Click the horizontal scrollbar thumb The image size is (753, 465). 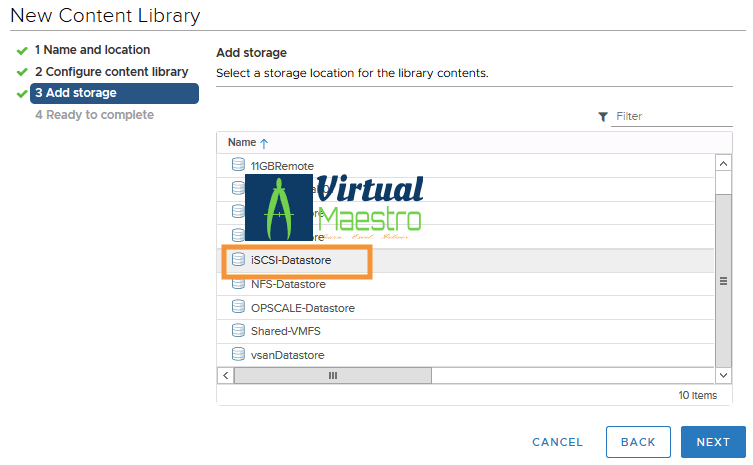click(x=332, y=375)
